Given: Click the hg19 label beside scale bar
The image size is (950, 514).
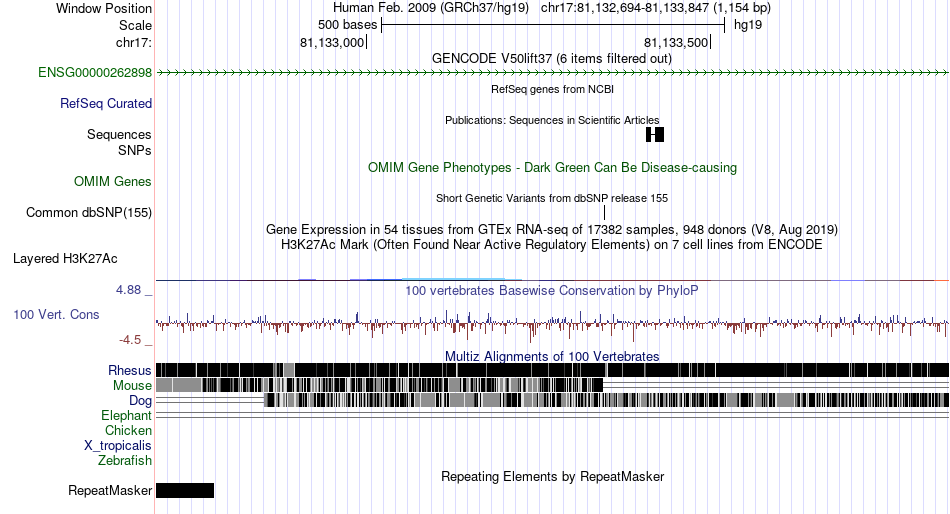Looking at the screenshot, I should click(x=748, y=25).
